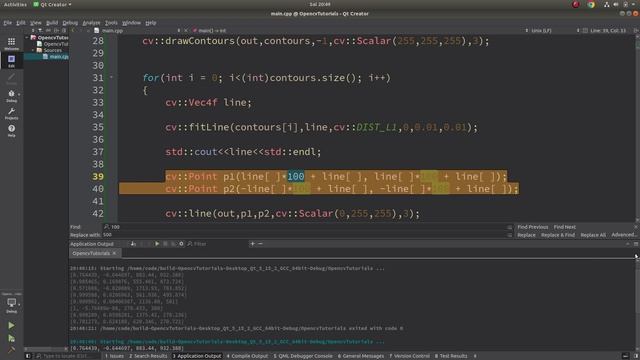Viewport: 640px width, 360px height.
Task: Open the Window menu
Action: tap(131, 23)
